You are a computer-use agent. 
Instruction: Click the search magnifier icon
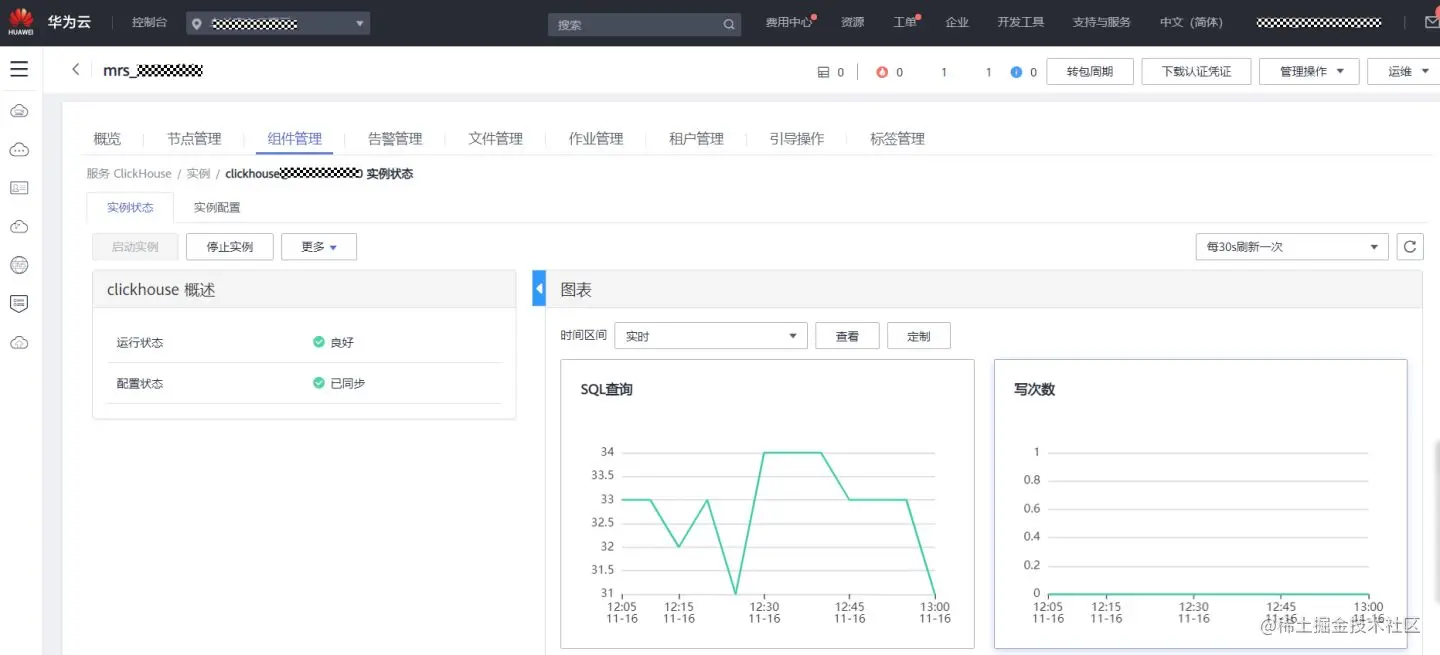729,24
